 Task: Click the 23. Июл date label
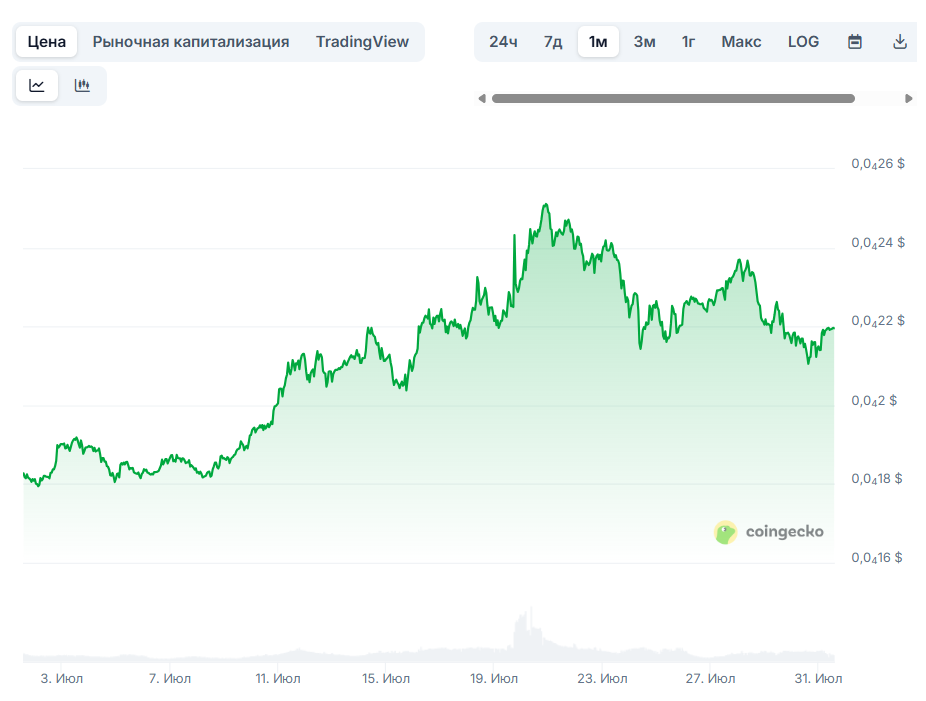(602, 679)
